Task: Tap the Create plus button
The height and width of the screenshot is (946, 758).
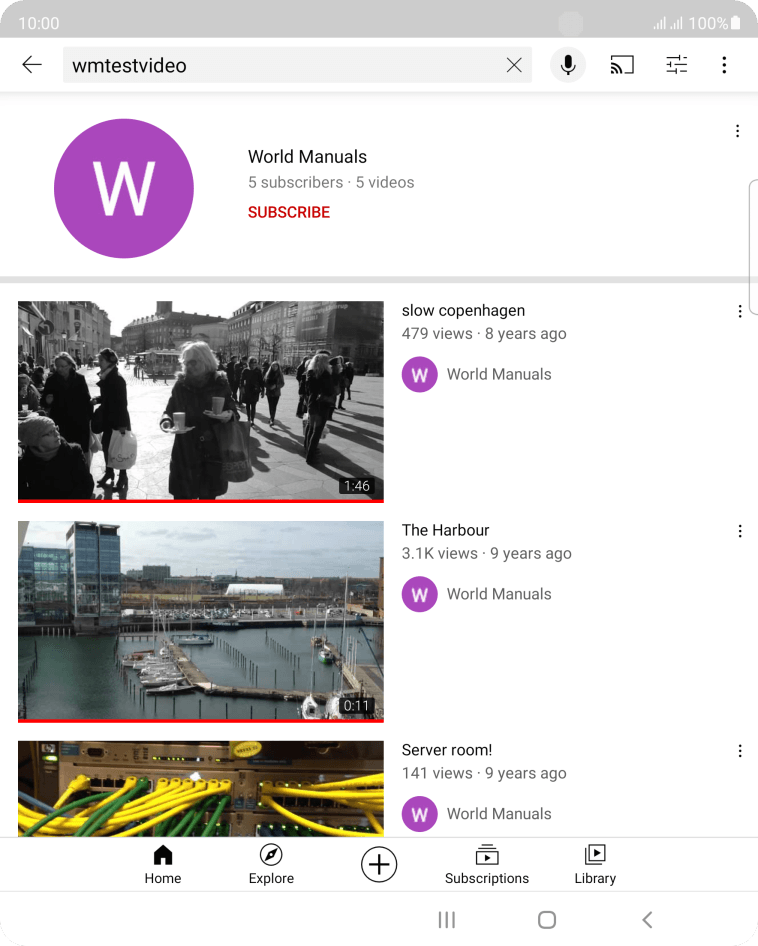Action: (x=379, y=865)
